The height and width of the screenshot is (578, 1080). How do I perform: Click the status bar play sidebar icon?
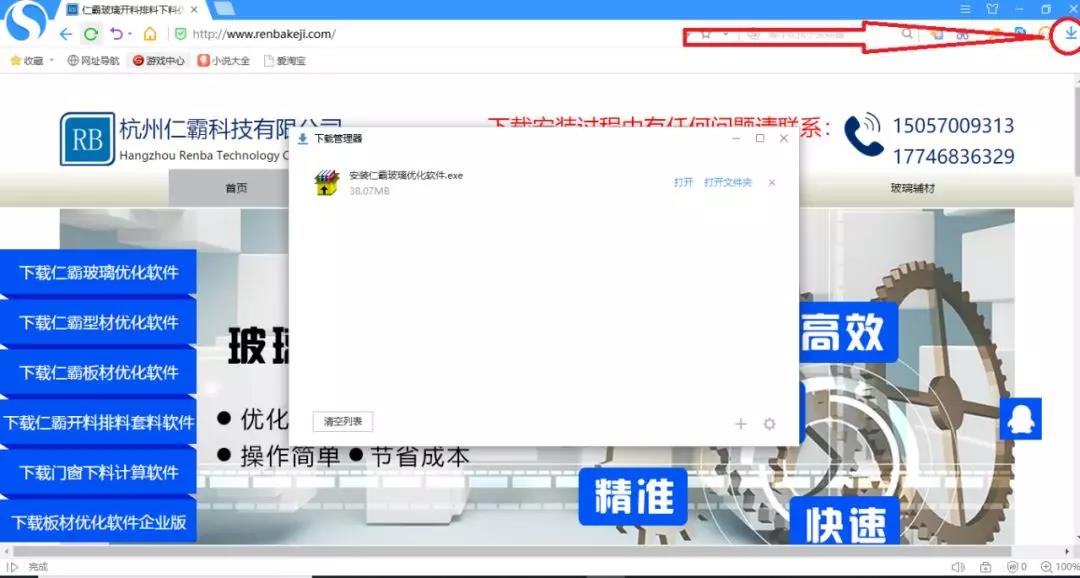12,567
